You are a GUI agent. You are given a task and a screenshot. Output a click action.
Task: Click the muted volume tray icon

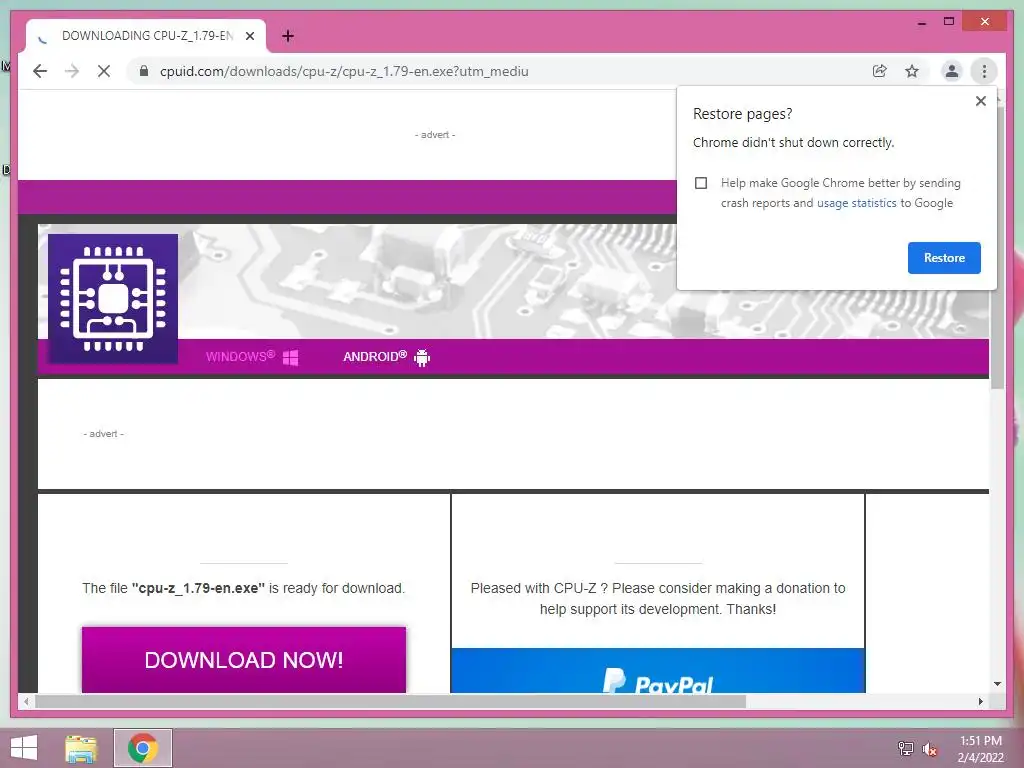pyautogui.click(x=929, y=749)
